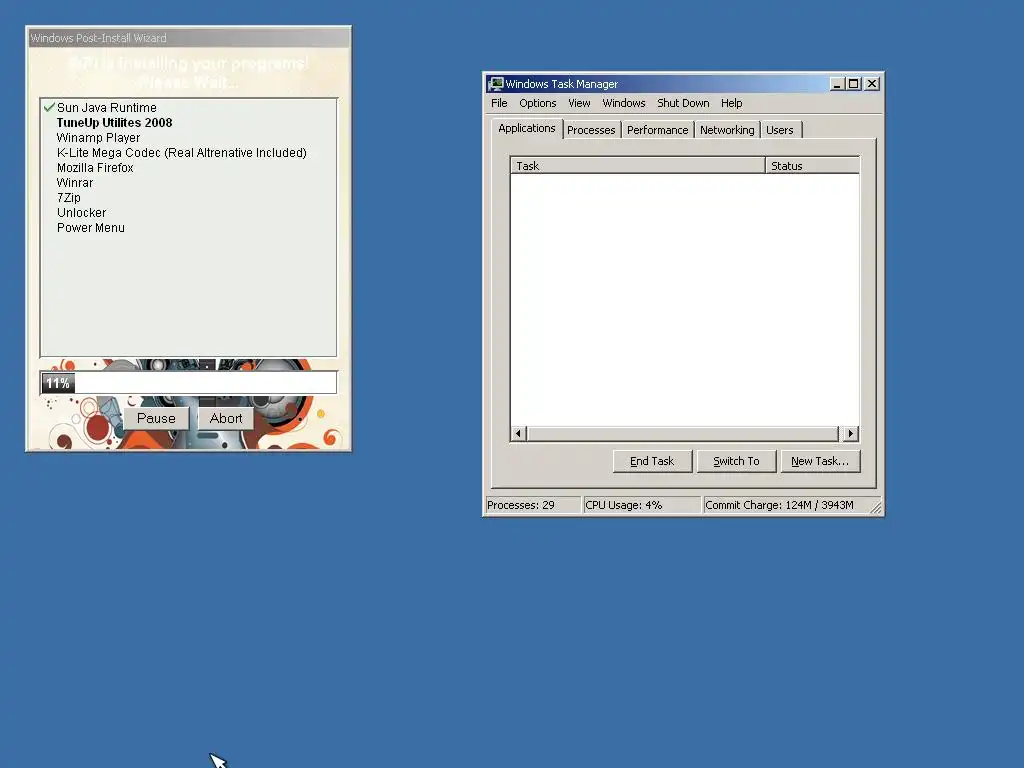
Task: Minimize the Task Manager window
Action: point(837,84)
